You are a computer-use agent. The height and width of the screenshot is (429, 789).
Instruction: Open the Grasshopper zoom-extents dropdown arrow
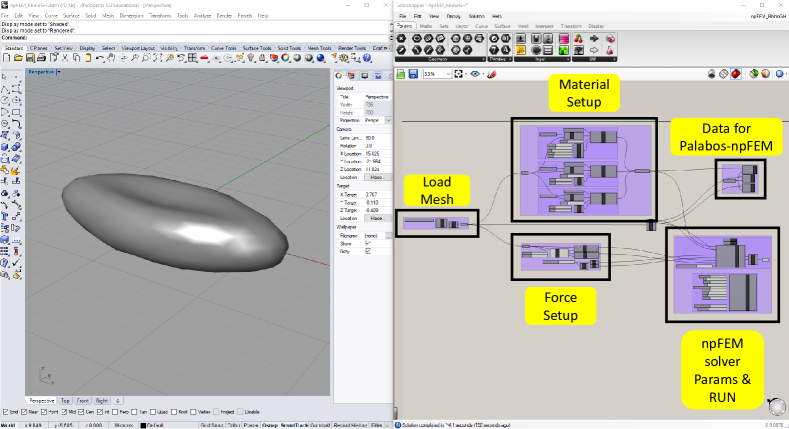pyautogui.click(x=466, y=74)
